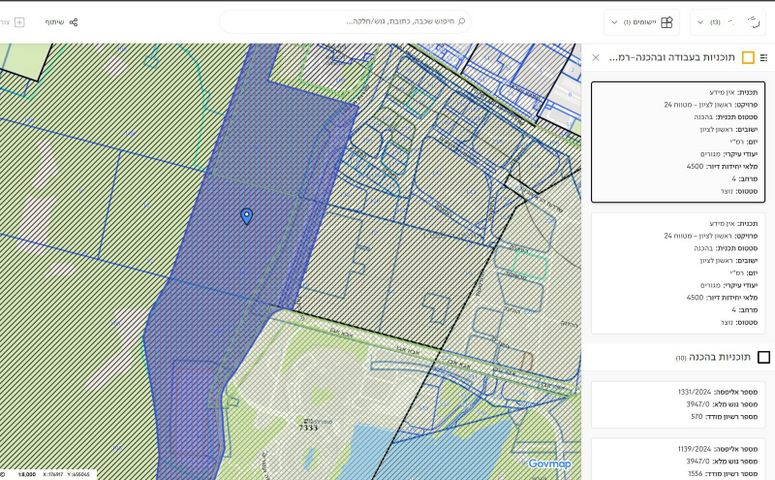Click the applications grid icon

667,22
